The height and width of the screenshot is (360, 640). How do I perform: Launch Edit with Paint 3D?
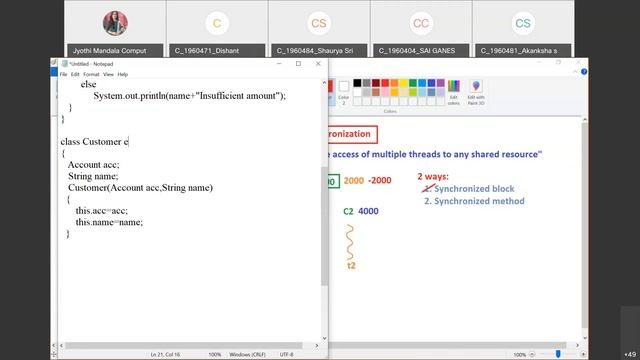(476, 93)
